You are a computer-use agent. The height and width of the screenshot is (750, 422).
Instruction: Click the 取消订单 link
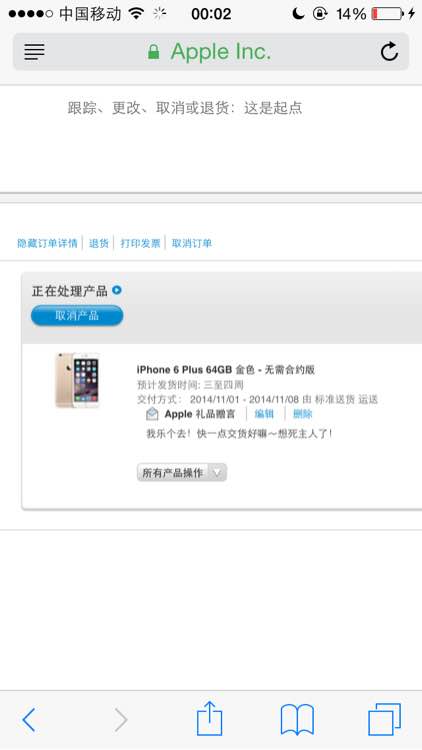click(x=192, y=243)
